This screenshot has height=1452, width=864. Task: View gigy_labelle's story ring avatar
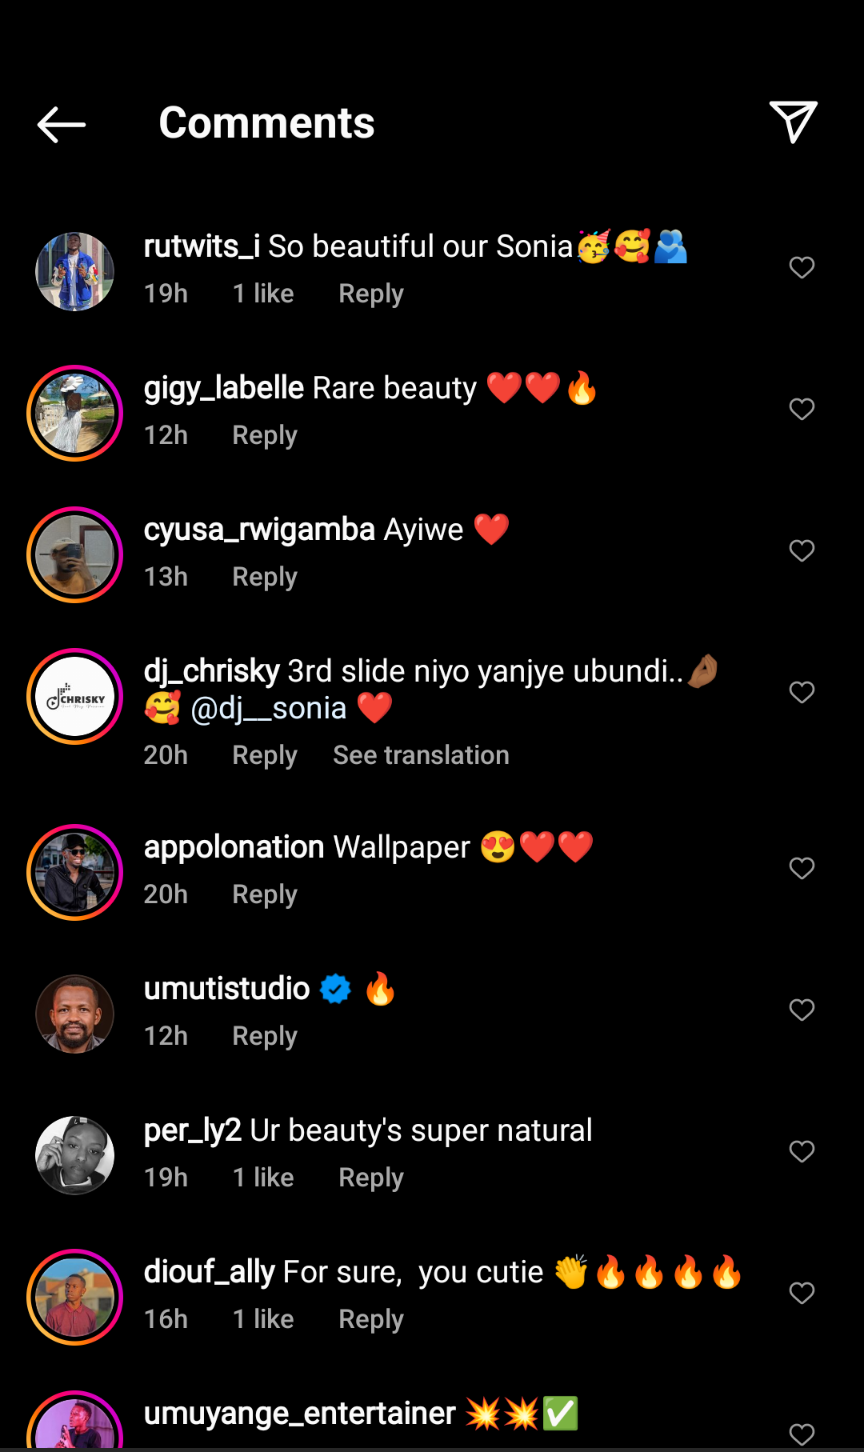click(x=75, y=413)
